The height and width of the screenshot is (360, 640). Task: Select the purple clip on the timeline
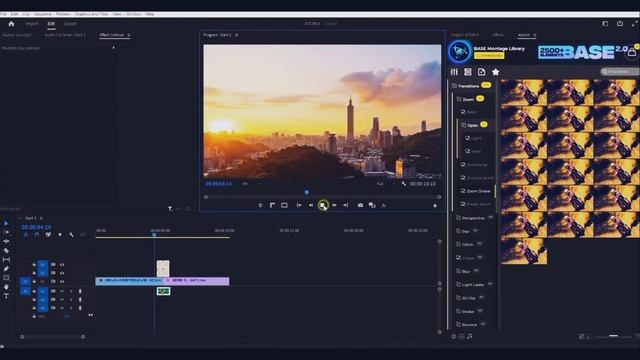pyautogui.click(x=196, y=281)
